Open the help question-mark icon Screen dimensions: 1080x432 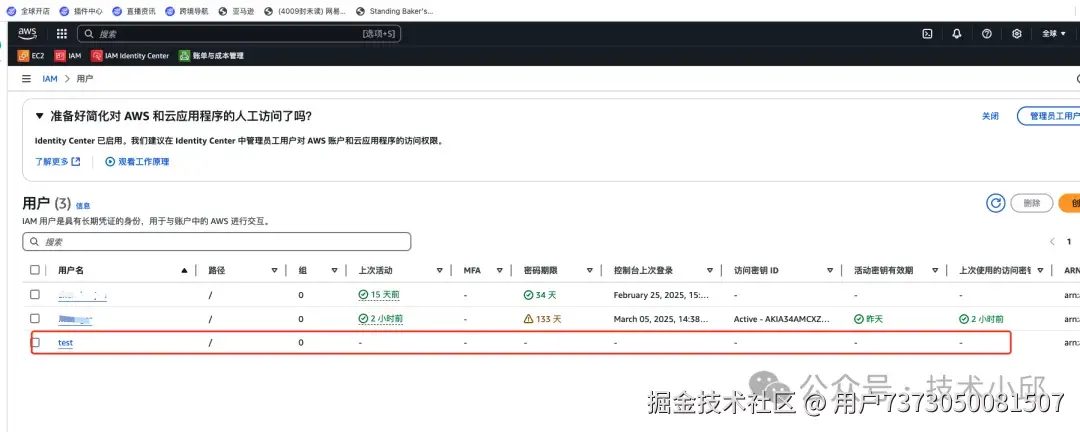[986, 34]
